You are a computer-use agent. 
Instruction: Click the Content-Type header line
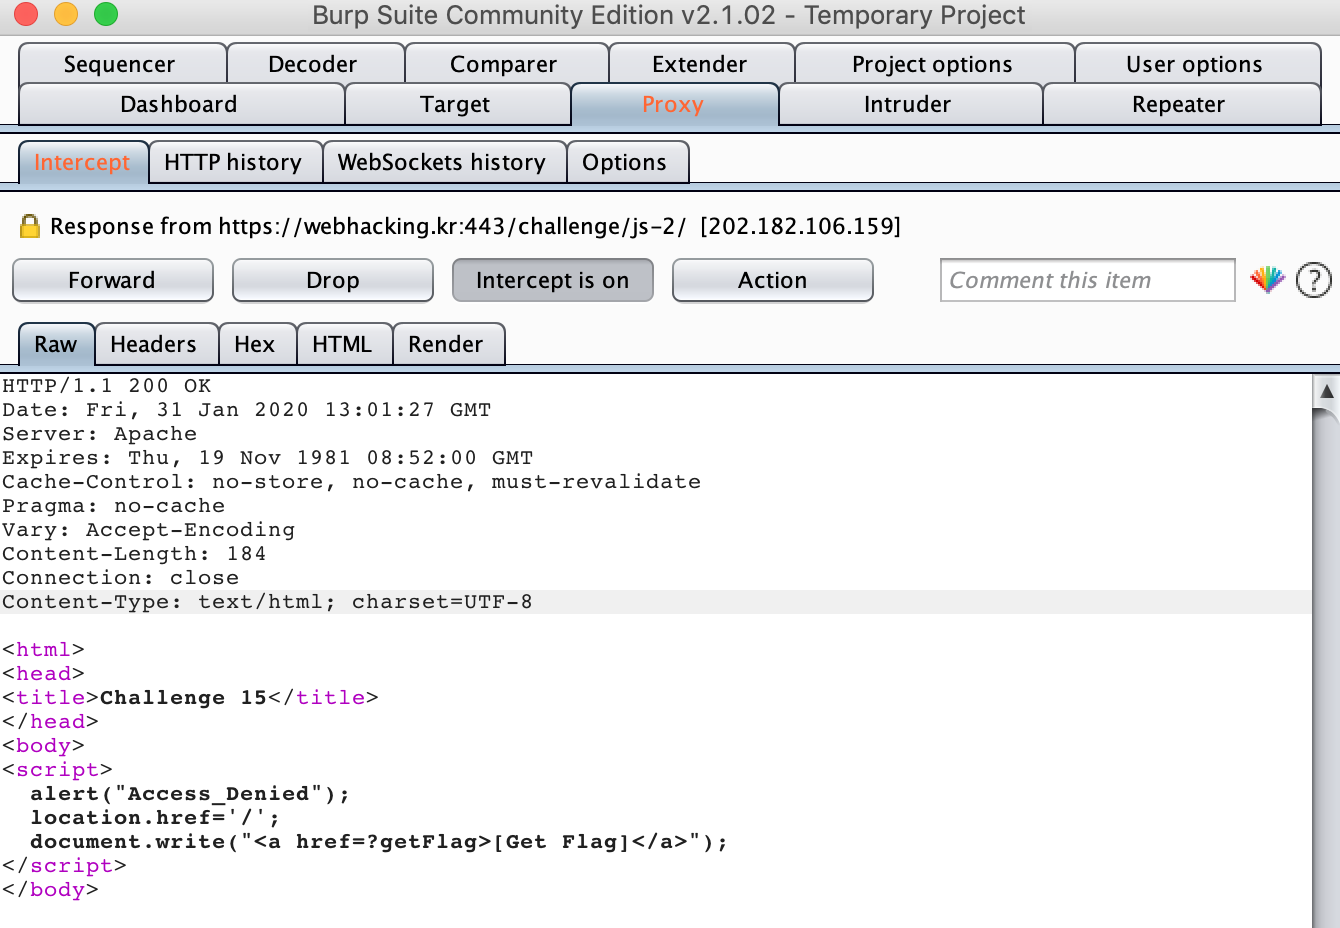[x=268, y=601]
